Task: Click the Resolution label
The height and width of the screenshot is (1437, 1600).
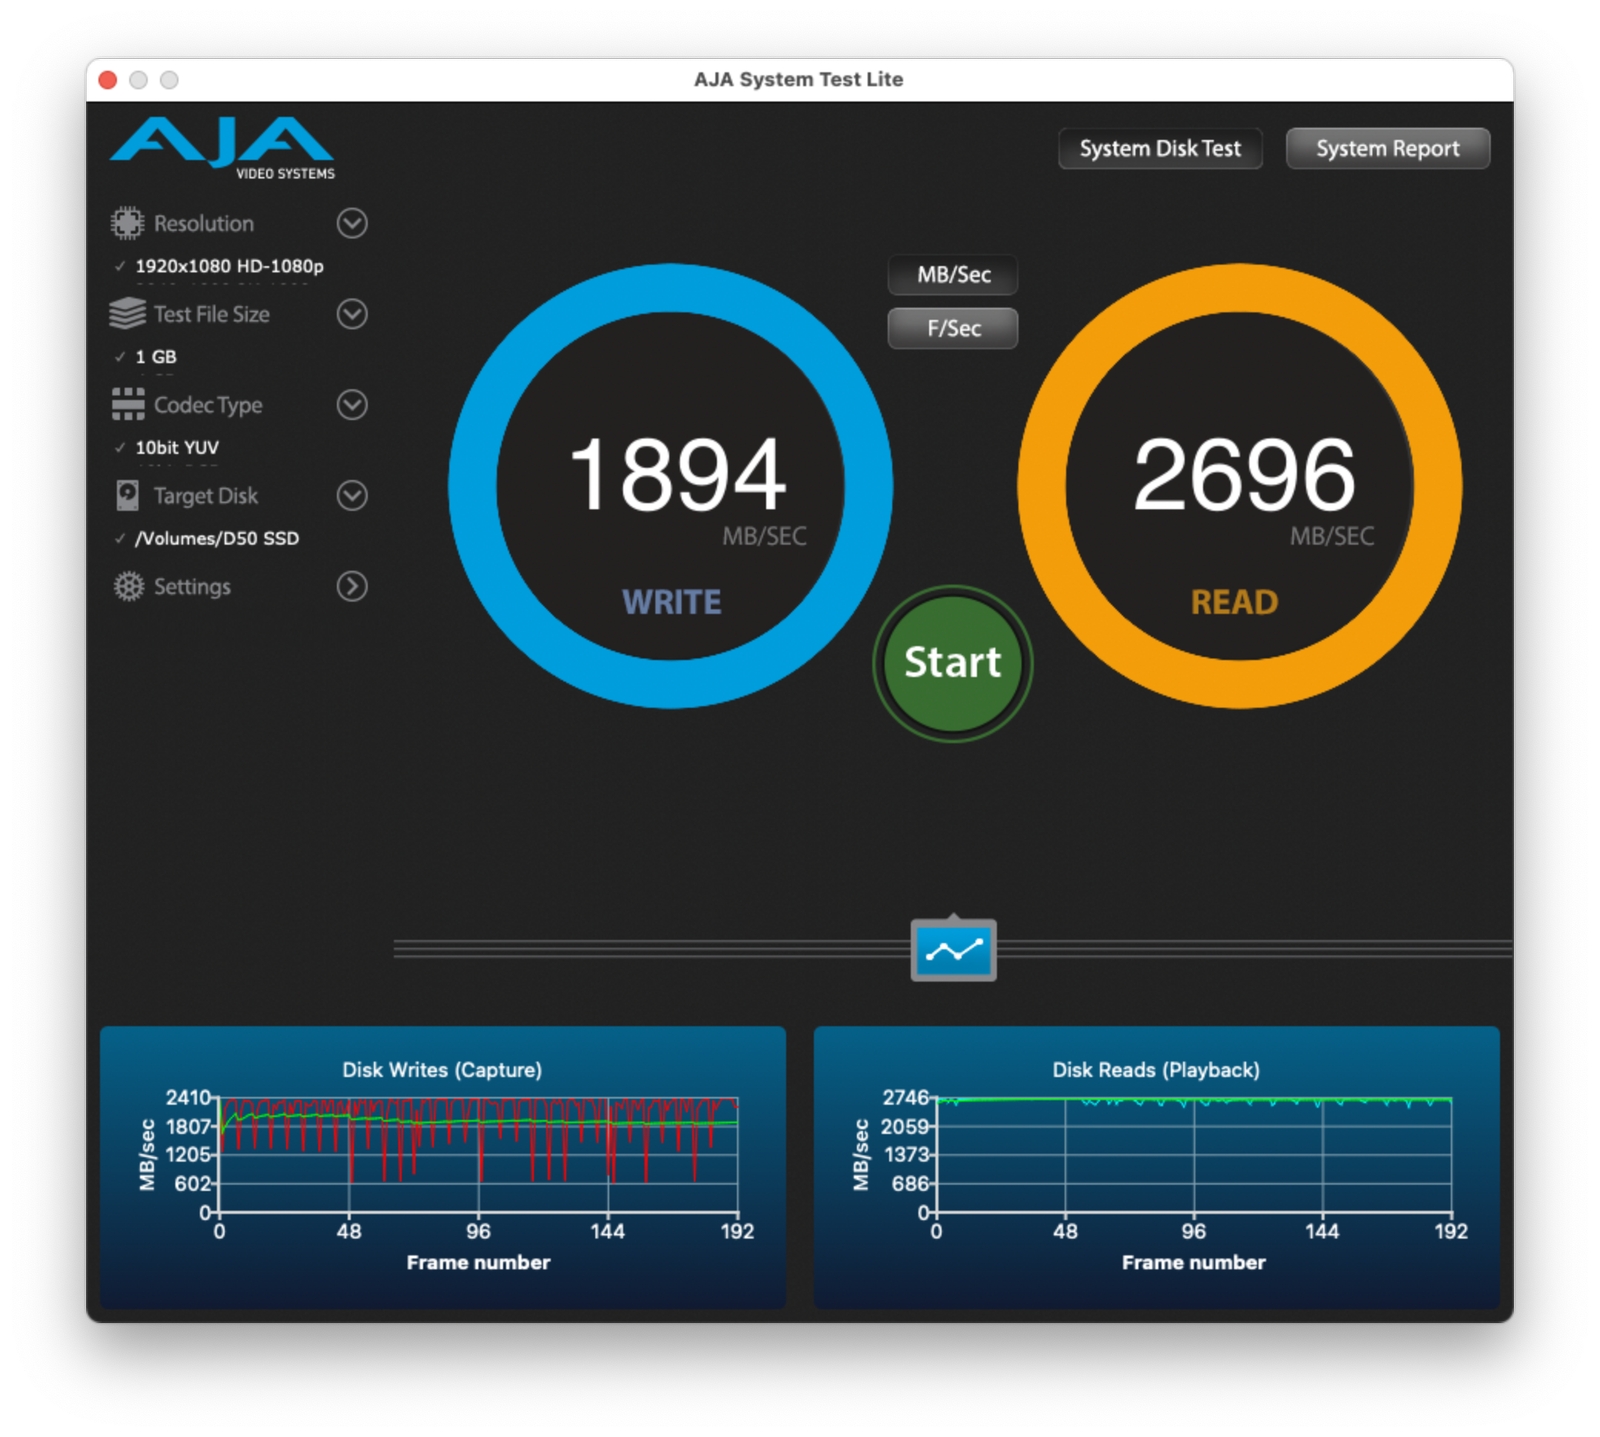Action: (x=204, y=224)
